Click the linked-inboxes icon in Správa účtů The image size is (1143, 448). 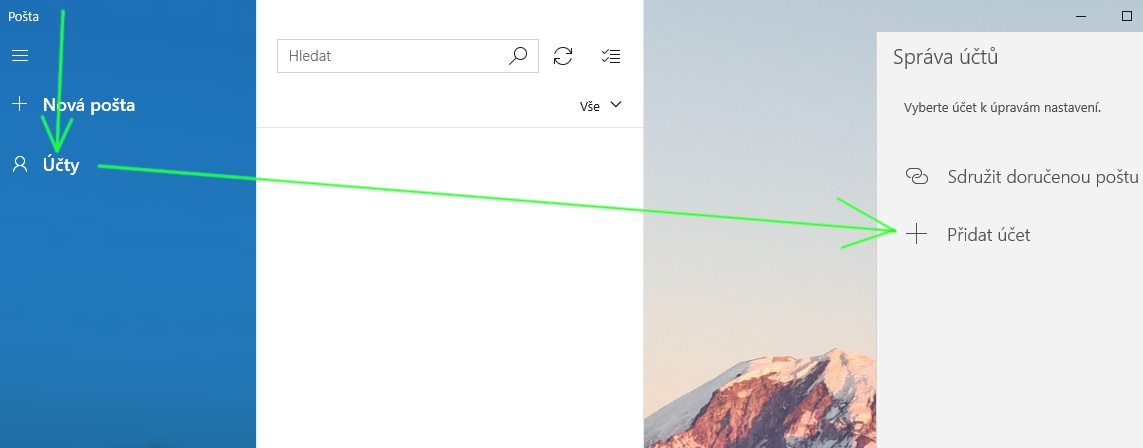(x=916, y=176)
